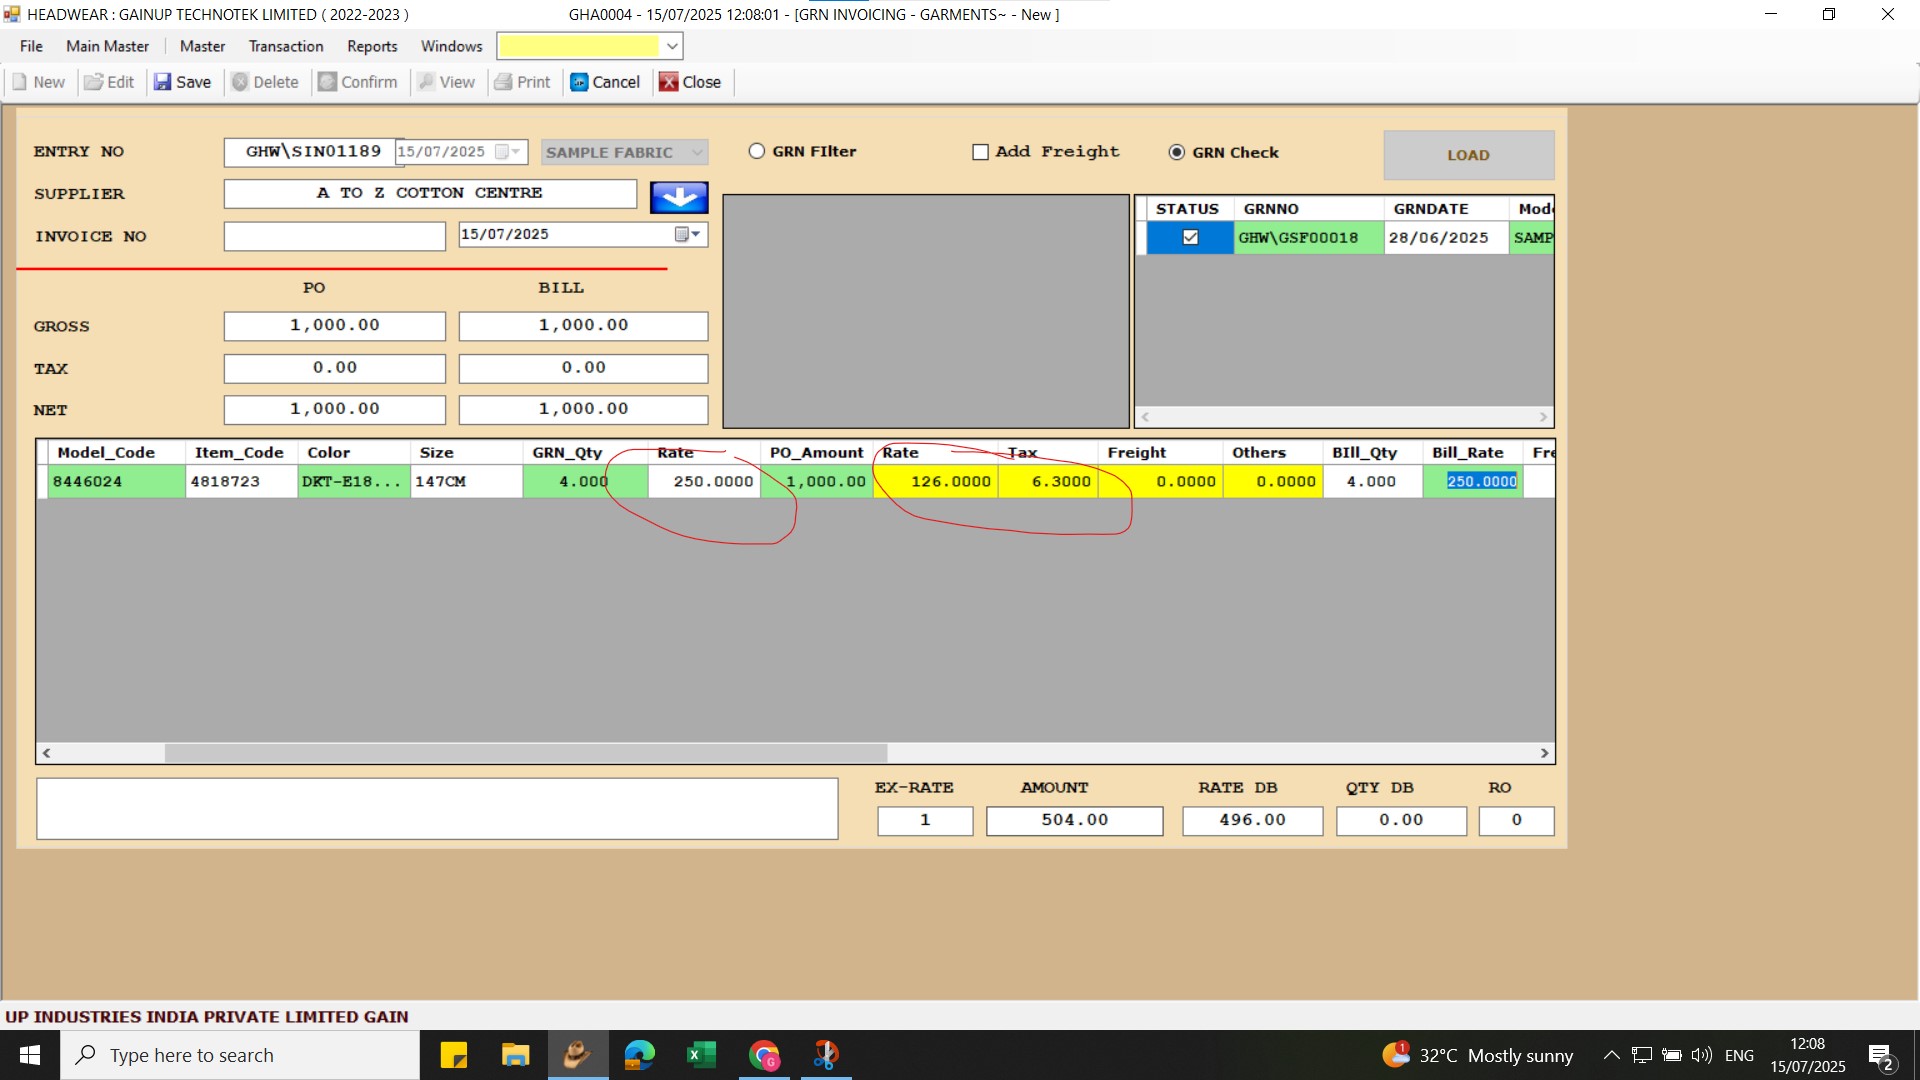Image resolution: width=1920 pixels, height=1080 pixels.
Task: Click the INVOICE NO input field
Action: click(334, 236)
